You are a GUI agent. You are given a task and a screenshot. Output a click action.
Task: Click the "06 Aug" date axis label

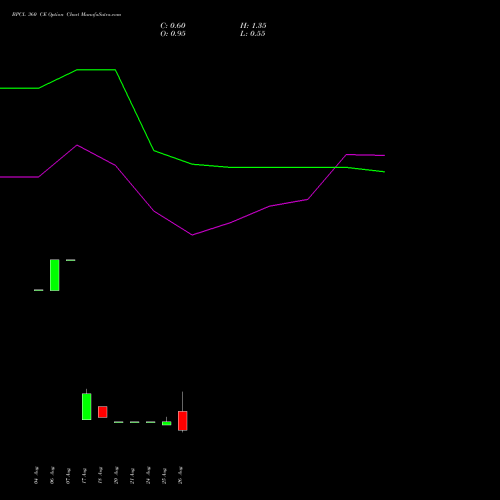point(52,475)
